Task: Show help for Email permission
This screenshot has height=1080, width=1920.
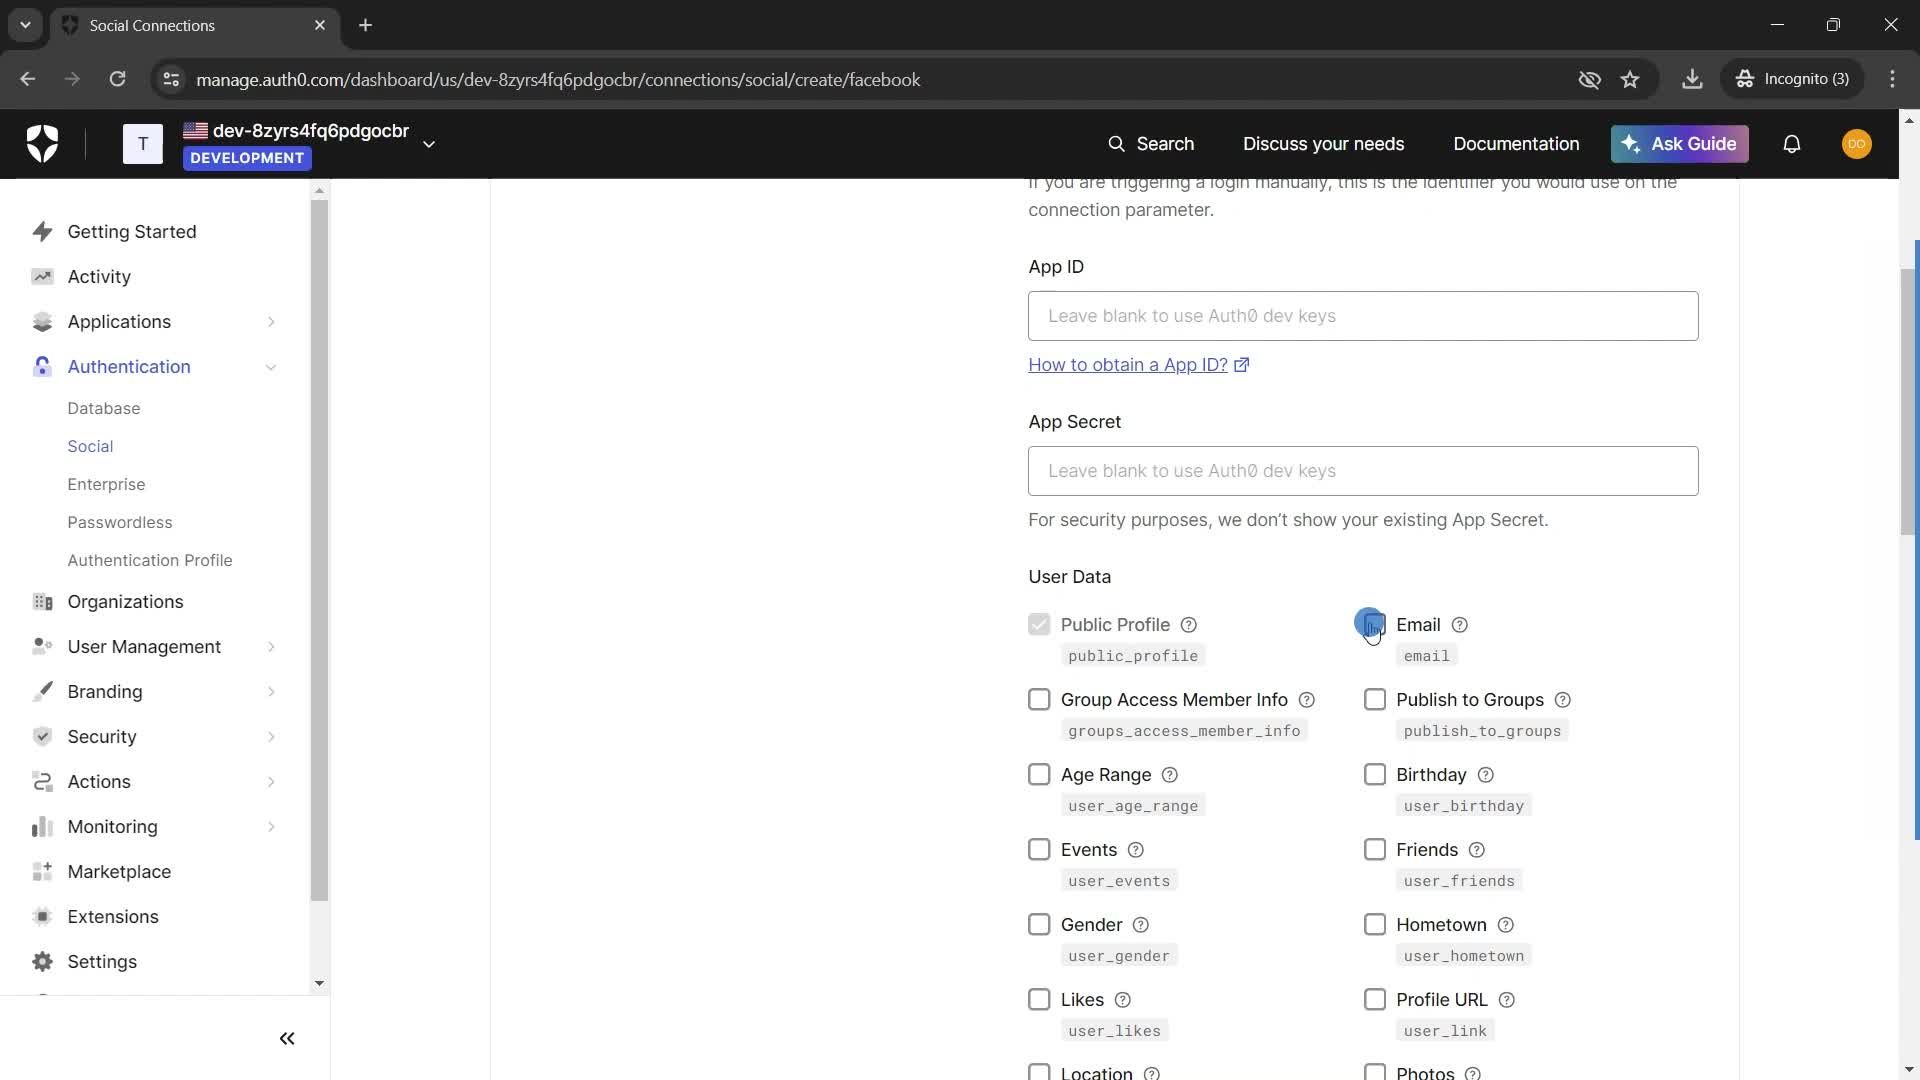Action: coord(1460,625)
